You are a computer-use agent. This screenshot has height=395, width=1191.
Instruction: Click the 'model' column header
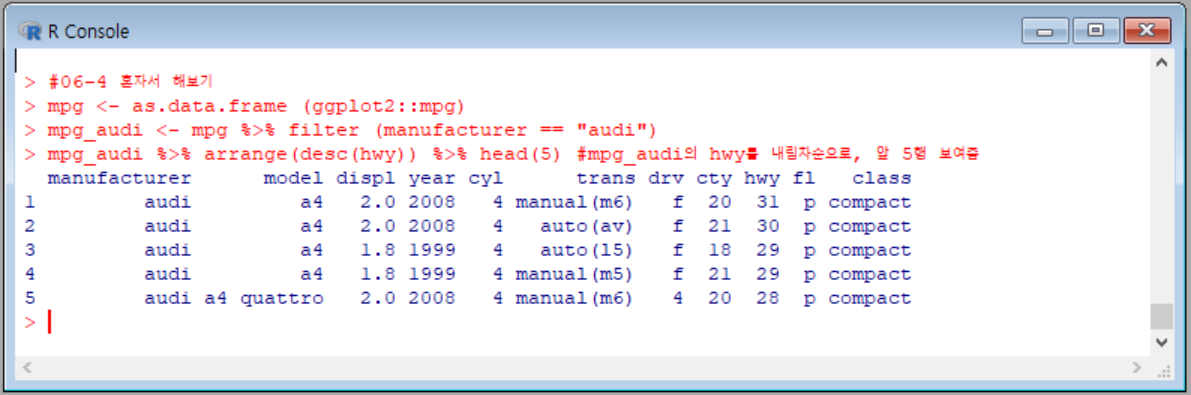click(294, 179)
